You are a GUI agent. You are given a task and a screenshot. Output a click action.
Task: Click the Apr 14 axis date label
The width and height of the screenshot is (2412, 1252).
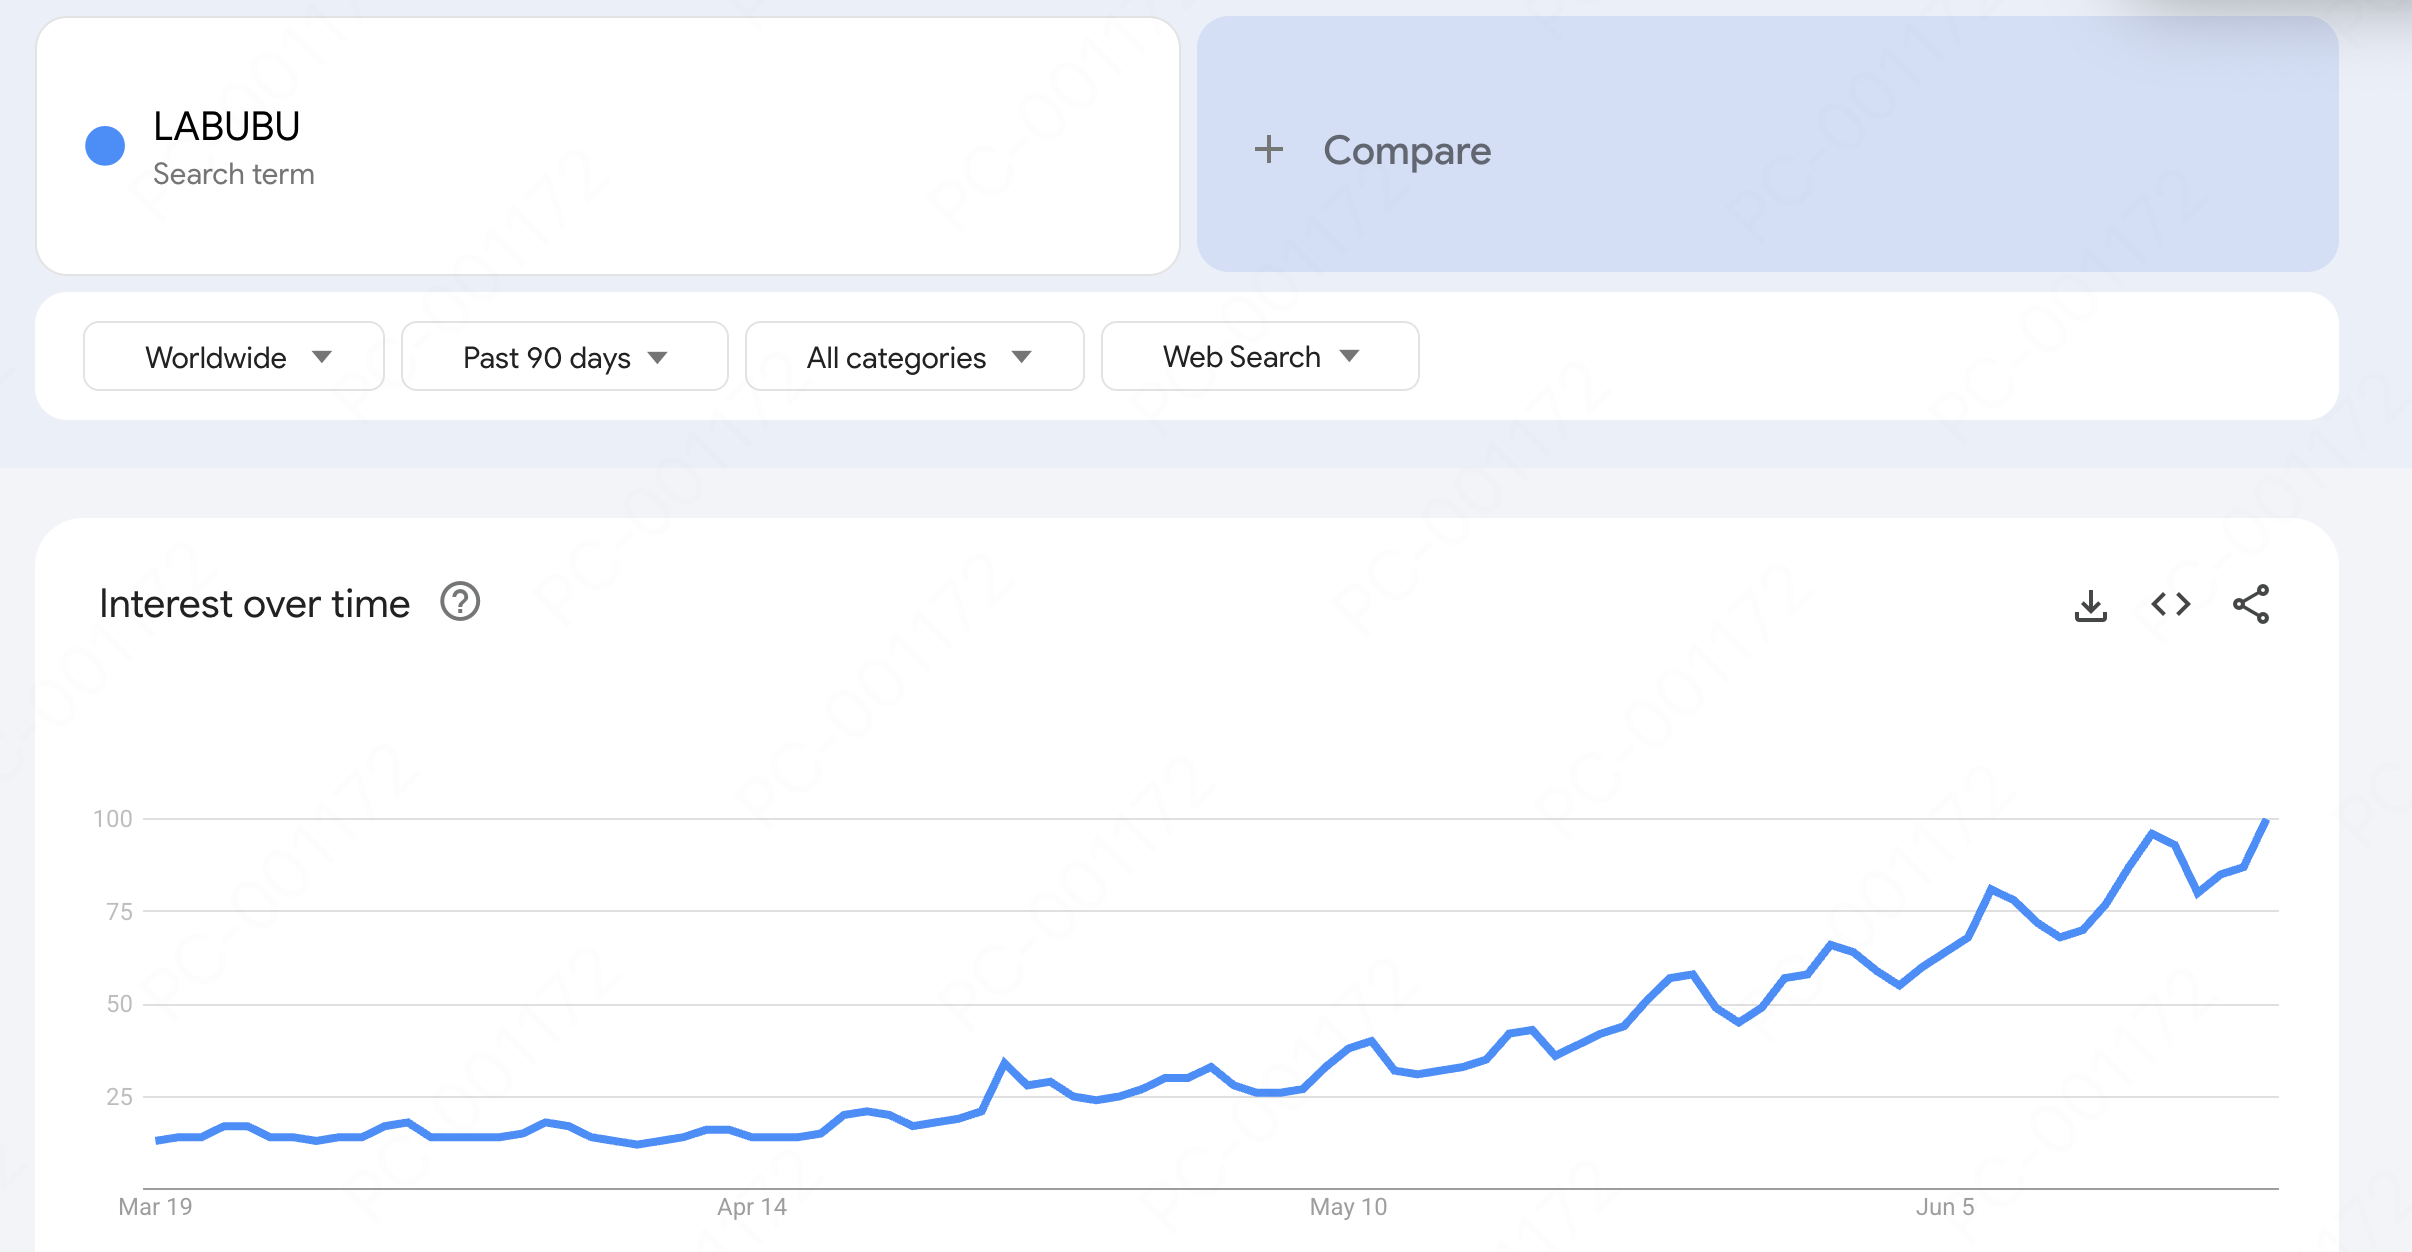(752, 1207)
